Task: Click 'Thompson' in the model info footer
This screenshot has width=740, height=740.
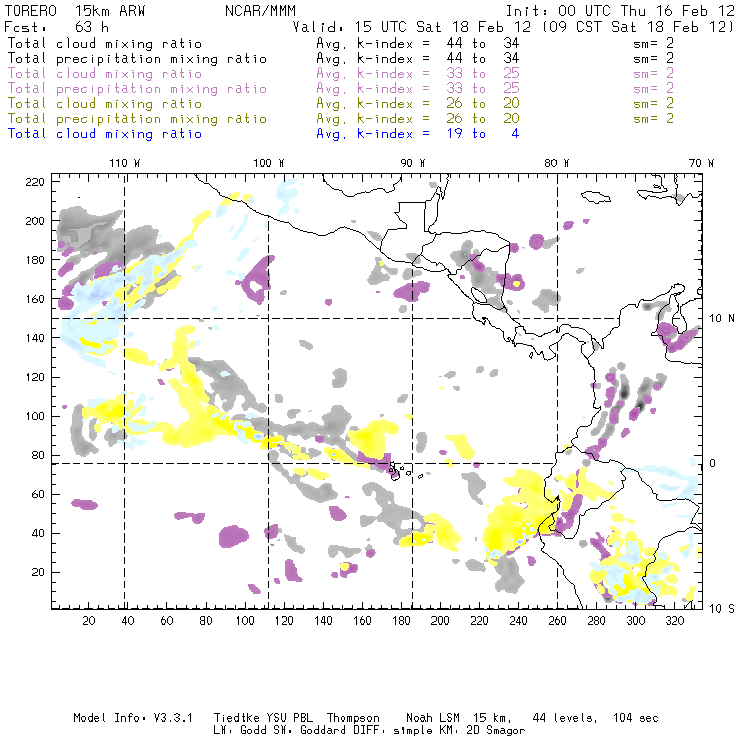Action: (353, 718)
